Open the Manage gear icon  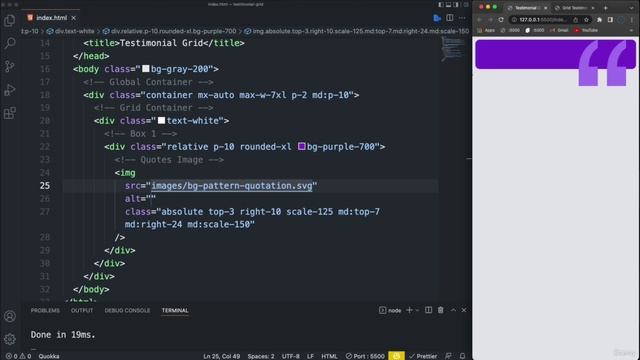tap(10, 339)
